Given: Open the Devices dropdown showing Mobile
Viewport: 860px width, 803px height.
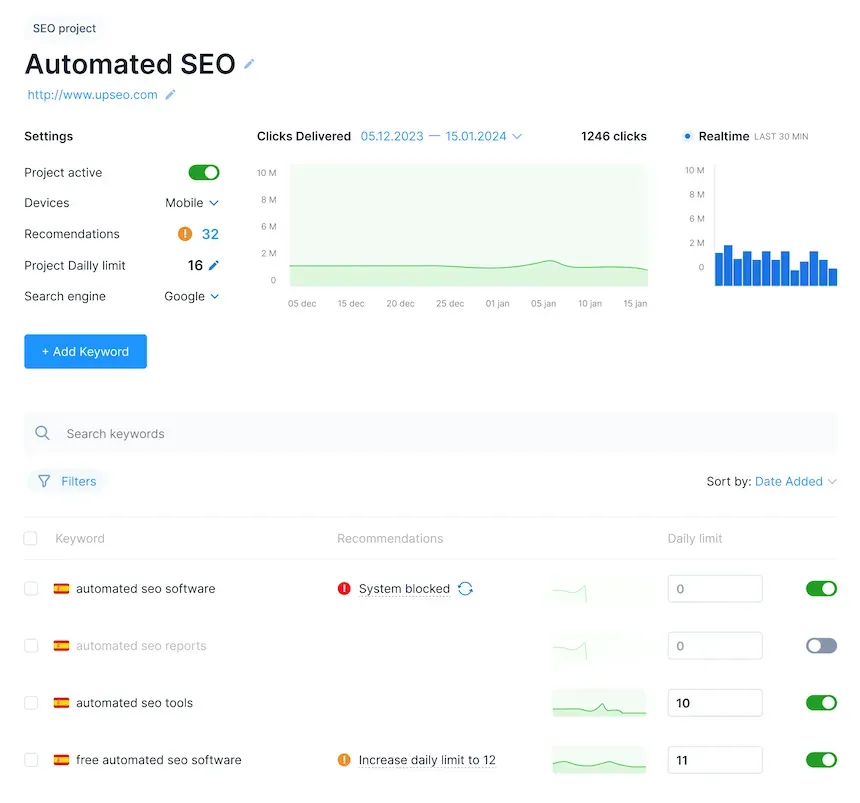Looking at the screenshot, I should tap(191, 202).
